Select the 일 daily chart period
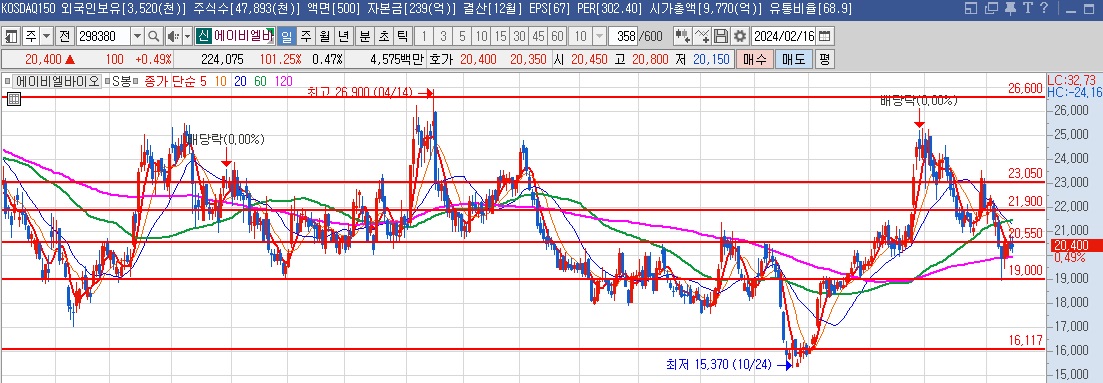The image size is (1103, 383). pyautogui.click(x=287, y=37)
